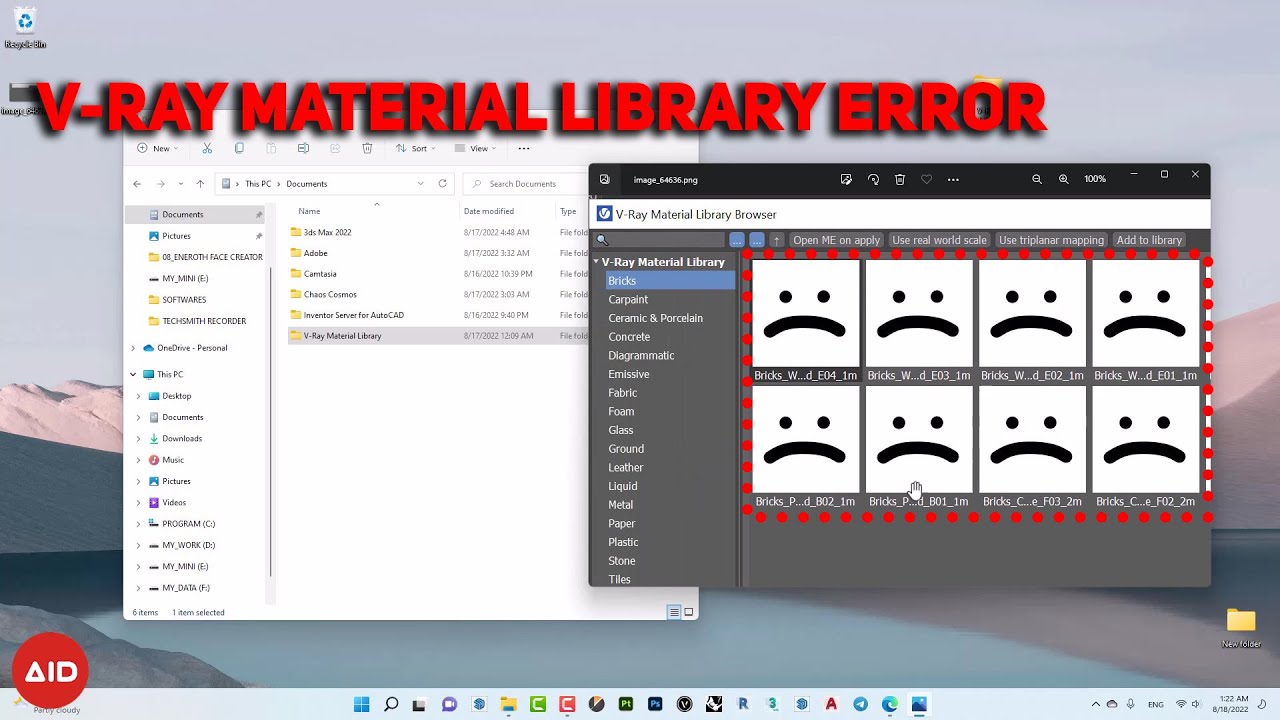Open the New dropdown in File Explorer
Screen dimensions: 1280x720
pyautogui.click(x=158, y=148)
